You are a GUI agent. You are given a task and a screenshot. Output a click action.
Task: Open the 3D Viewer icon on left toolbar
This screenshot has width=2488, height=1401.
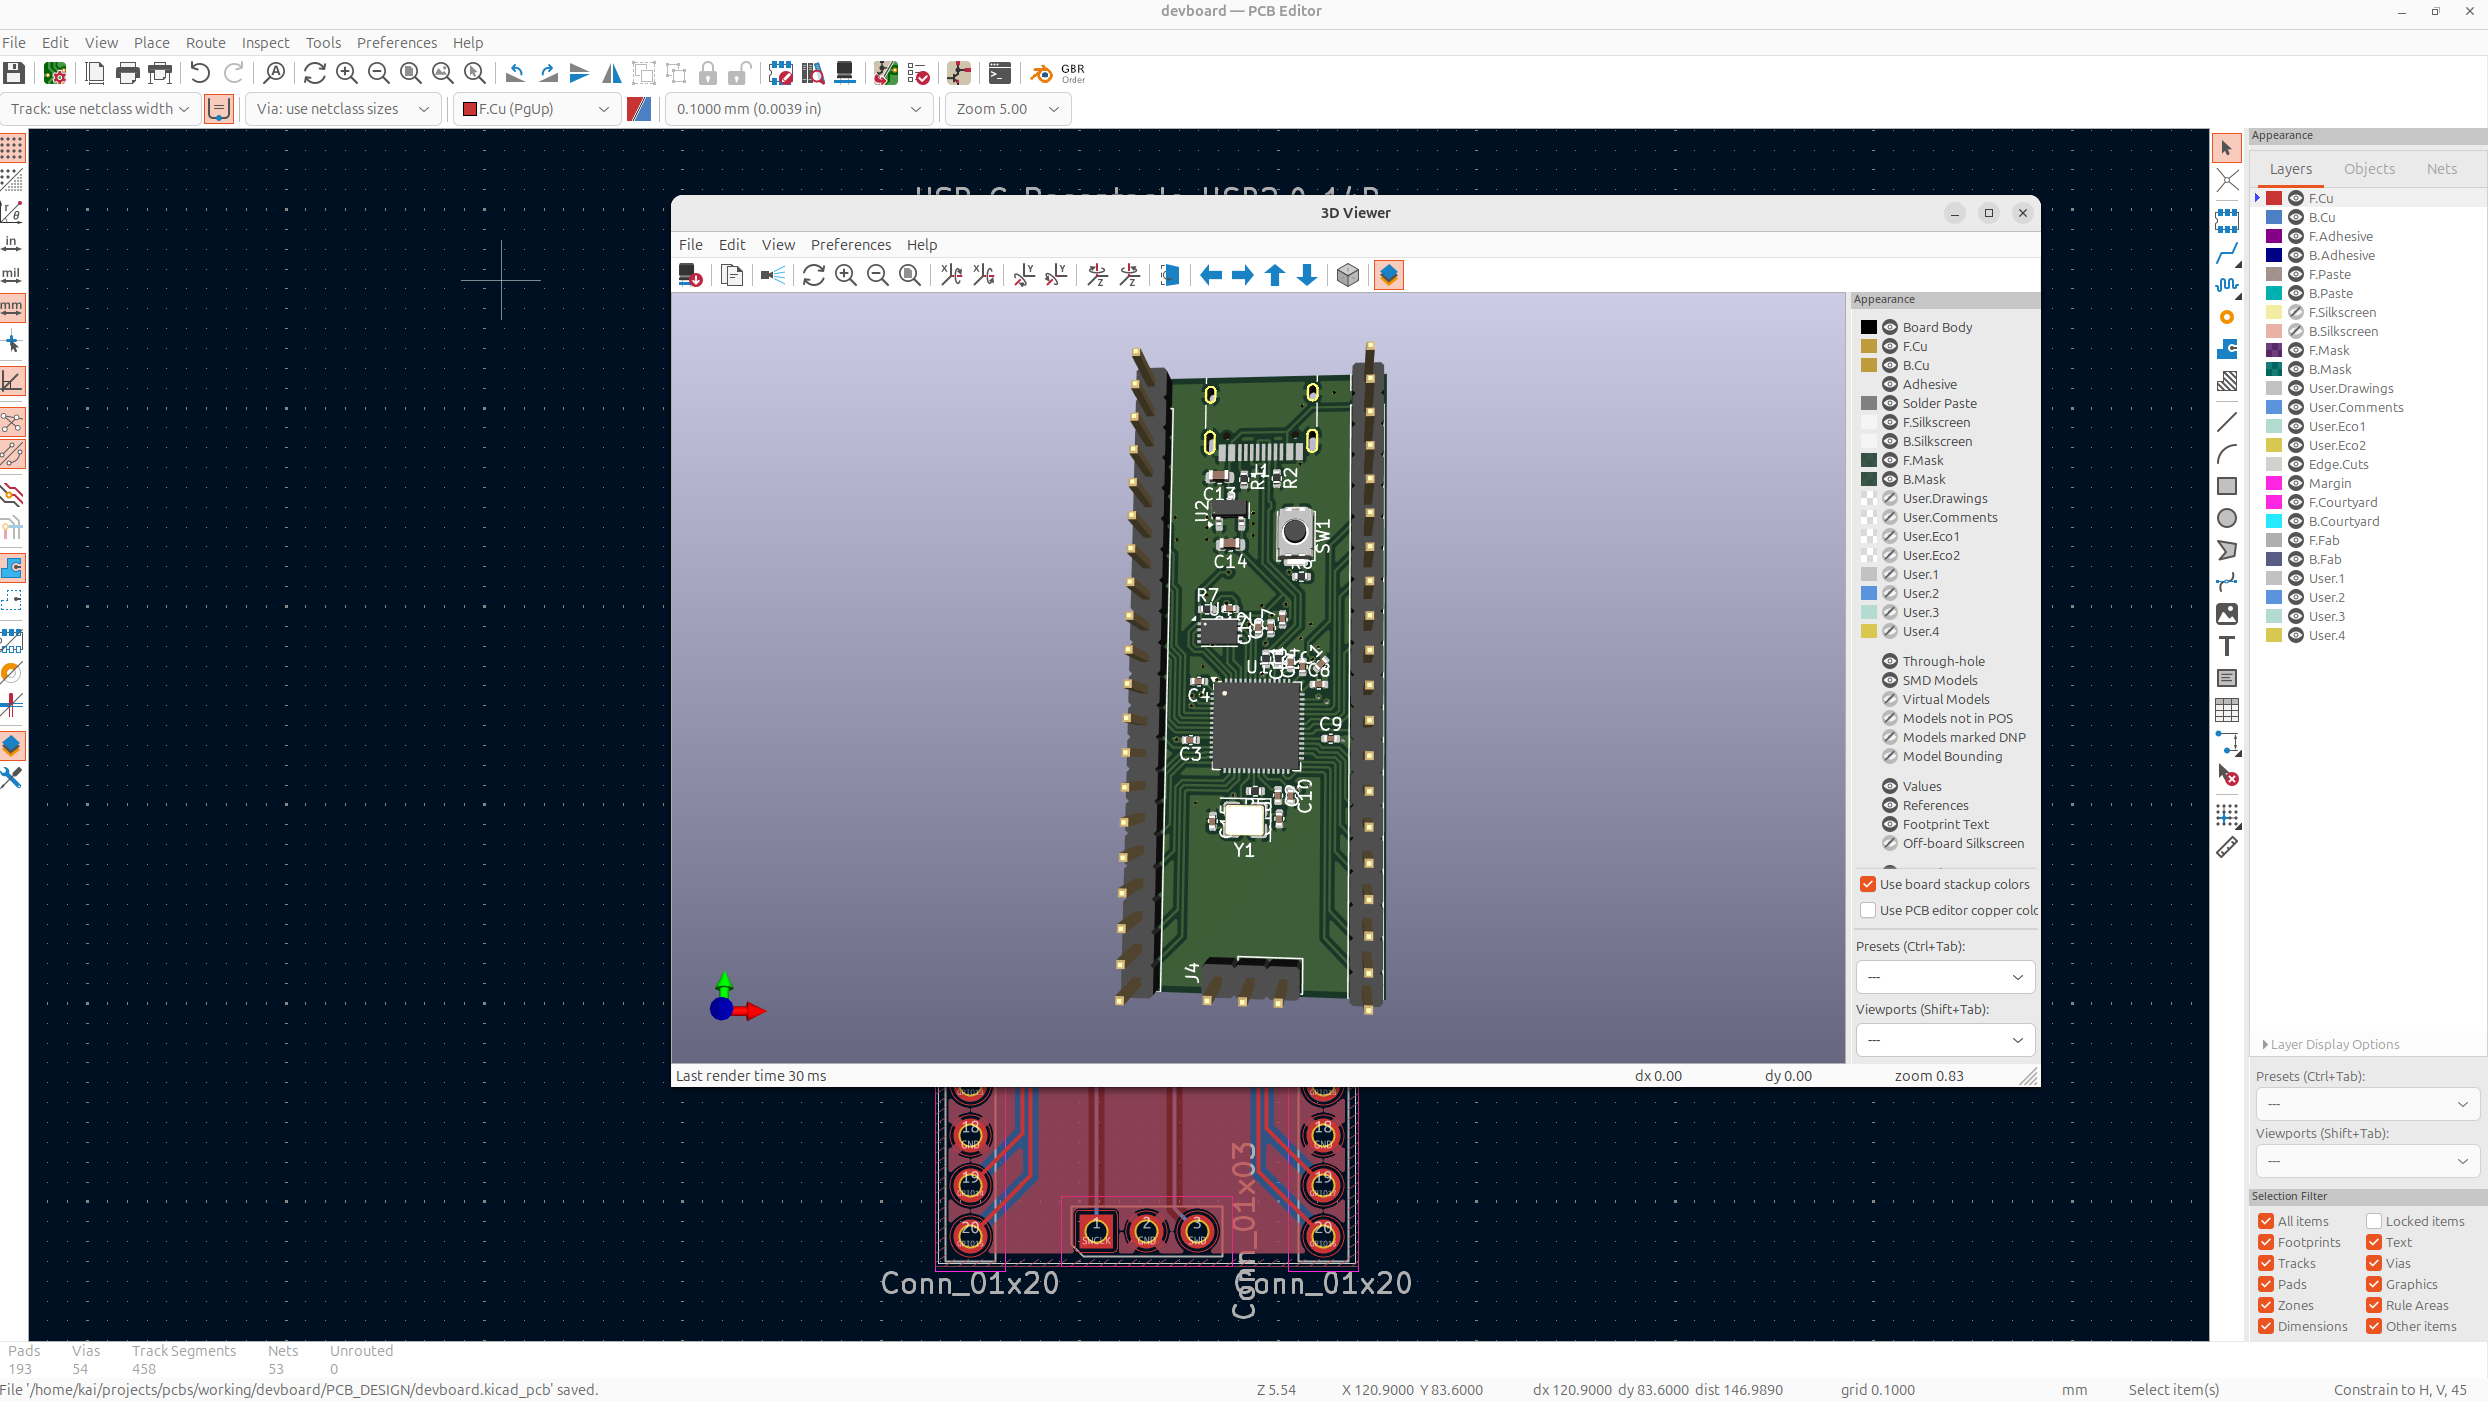(12, 745)
